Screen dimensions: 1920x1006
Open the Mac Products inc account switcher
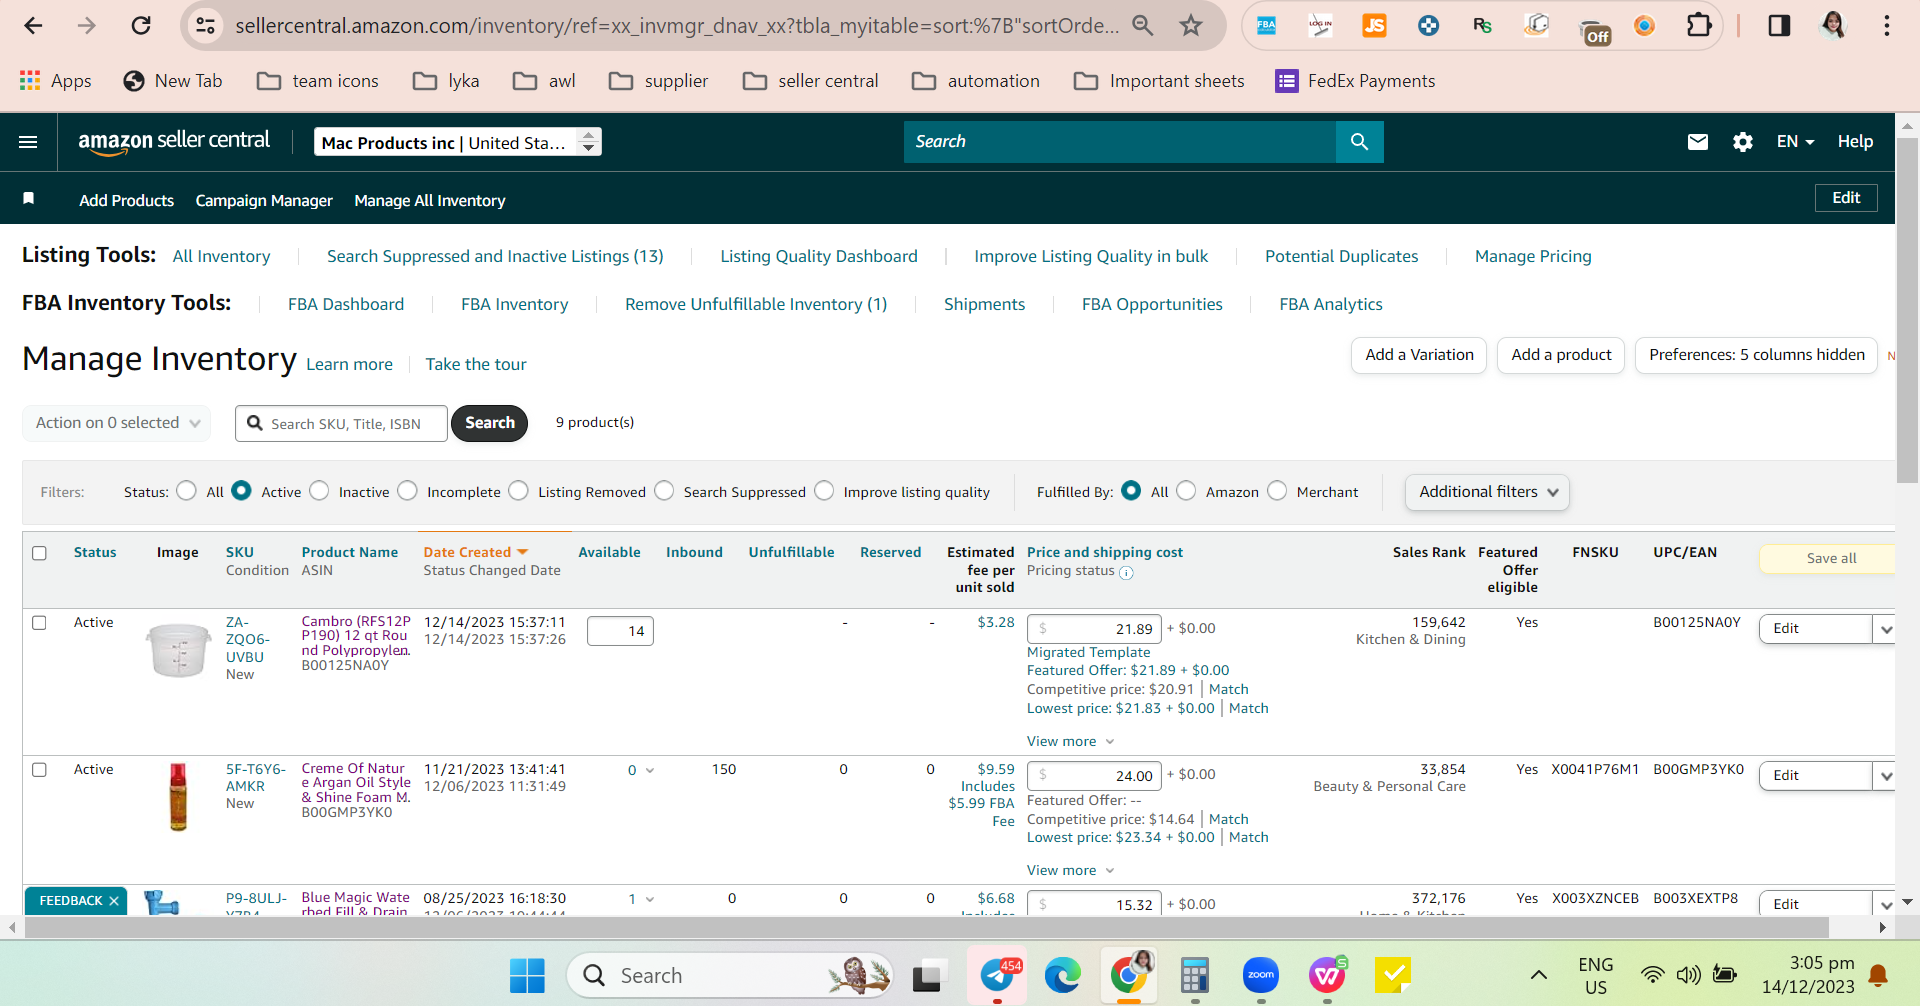click(x=458, y=142)
